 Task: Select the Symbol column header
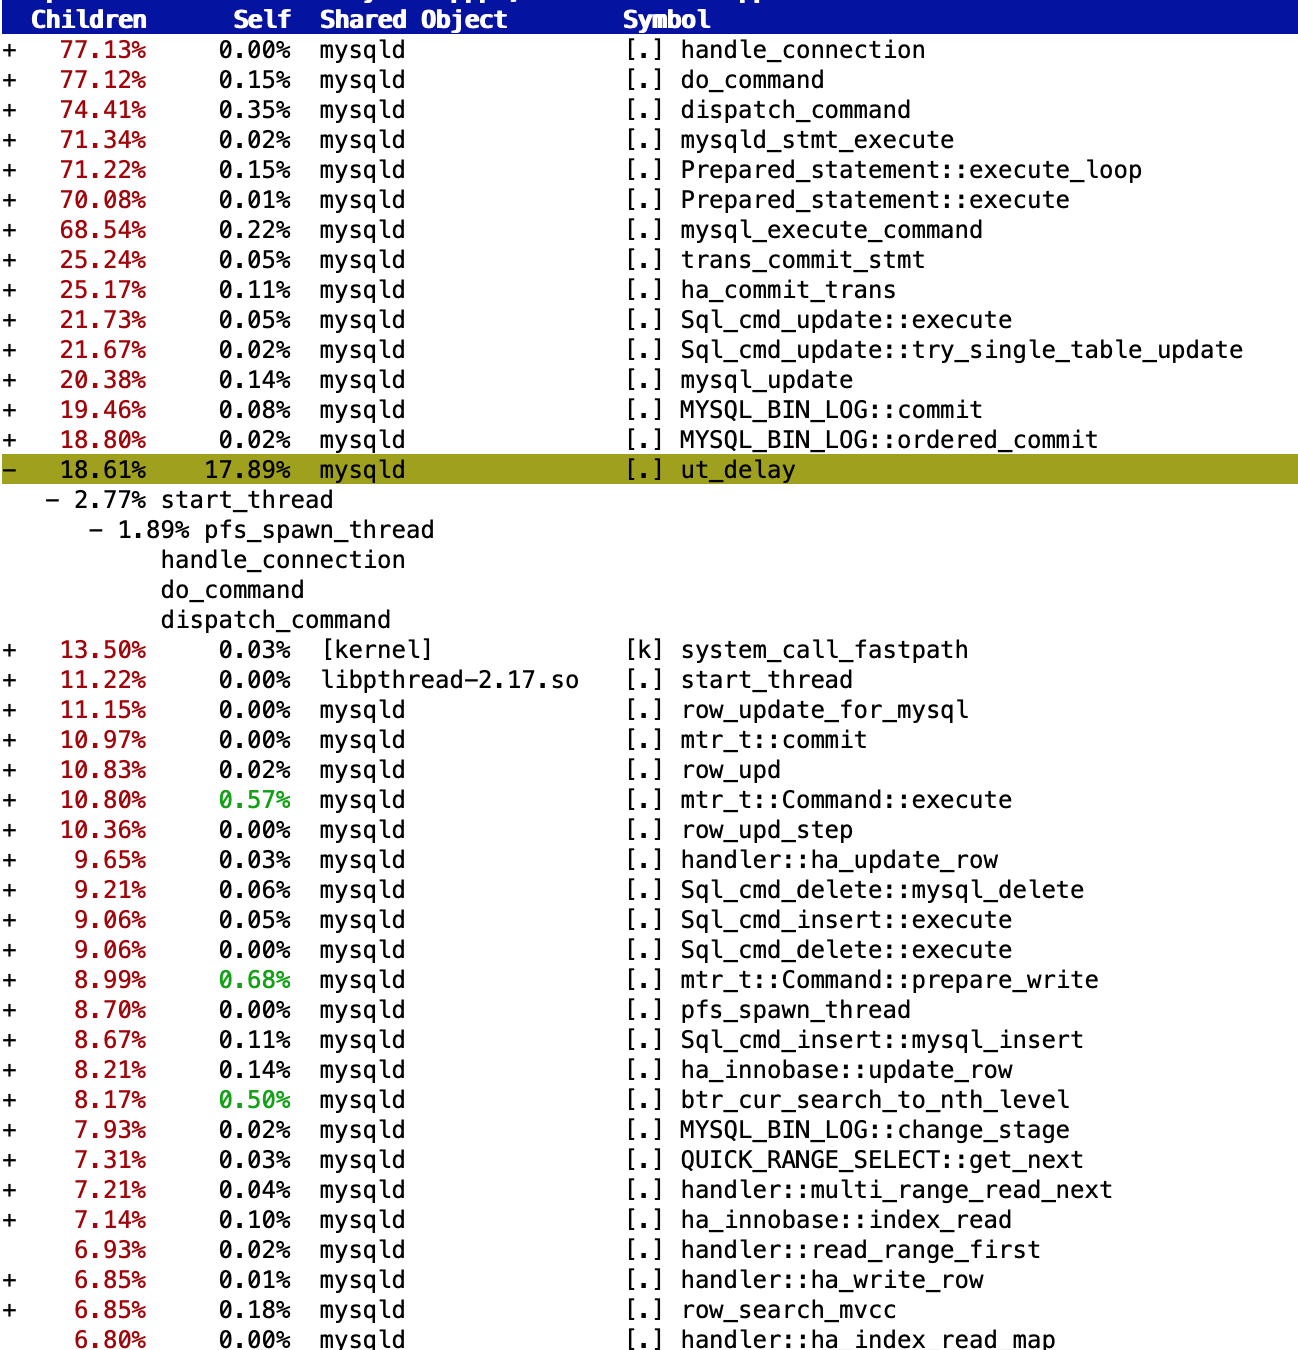coord(667,19)
